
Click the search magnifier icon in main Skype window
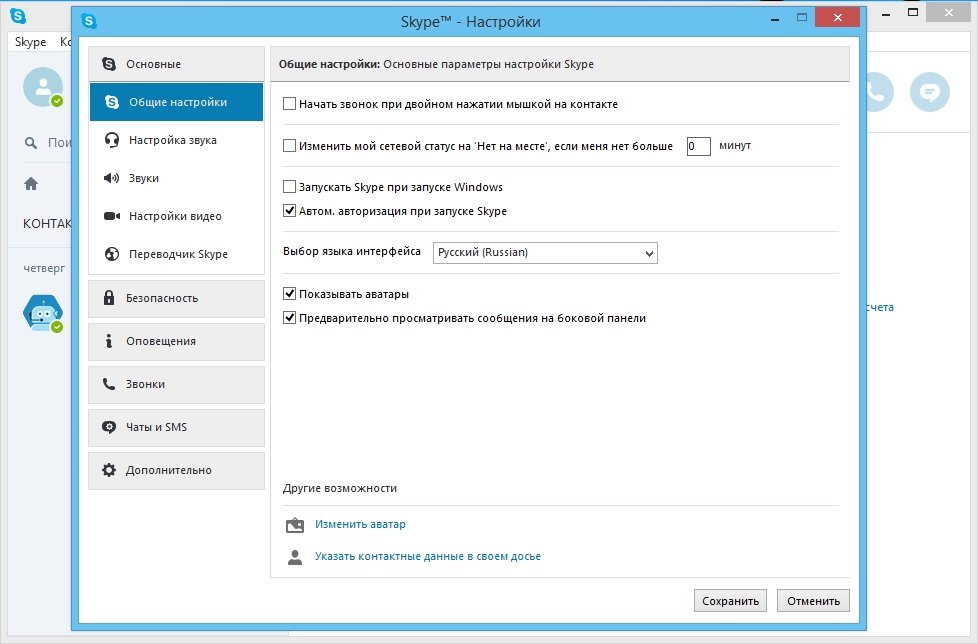pyautogui.click(x=31, y=143)
